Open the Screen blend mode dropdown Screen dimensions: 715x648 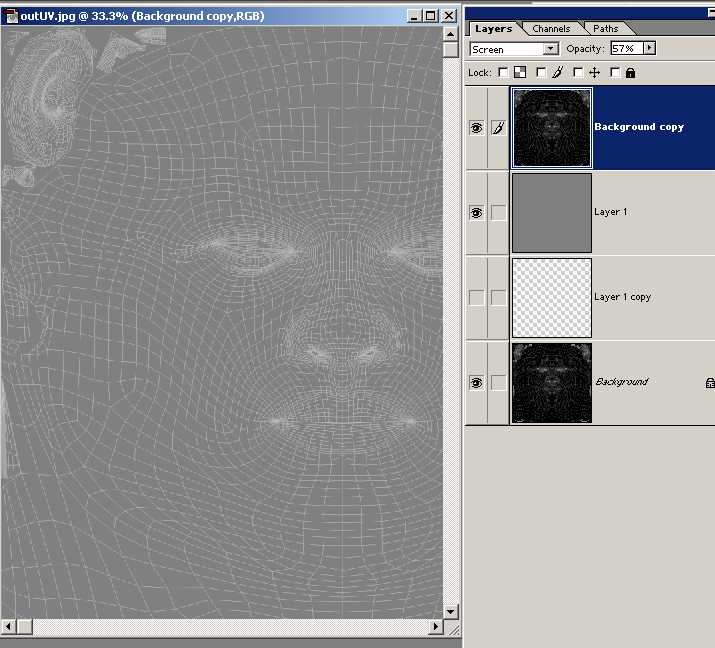[551, 49]
